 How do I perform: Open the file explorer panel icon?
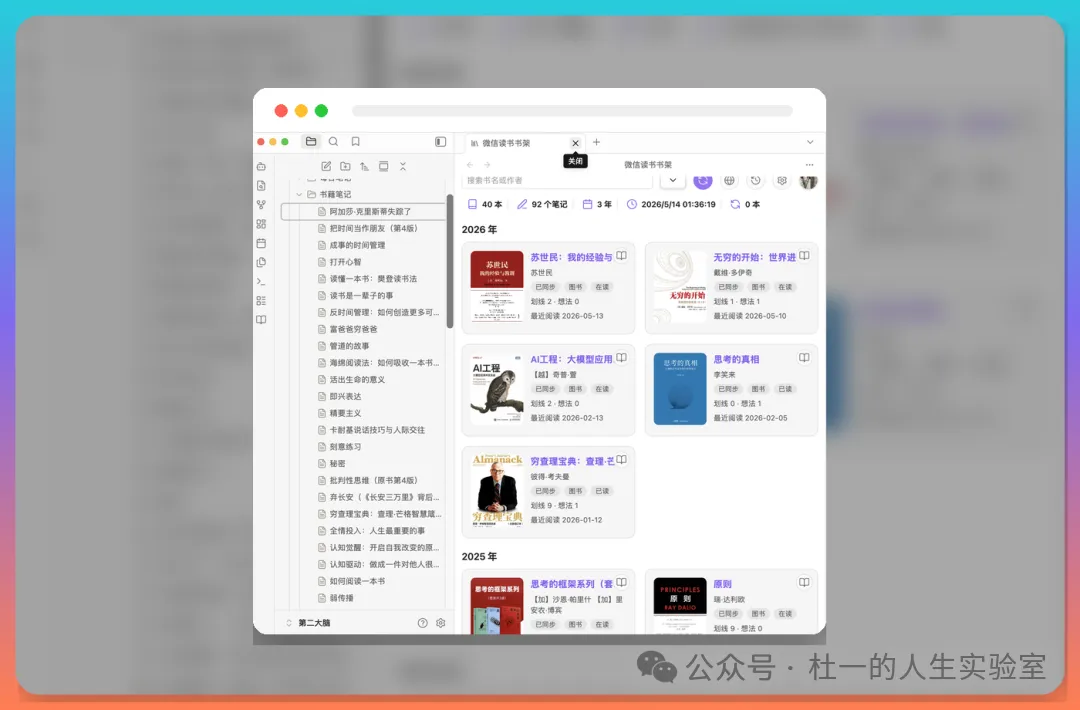click(x=311, y=141)
